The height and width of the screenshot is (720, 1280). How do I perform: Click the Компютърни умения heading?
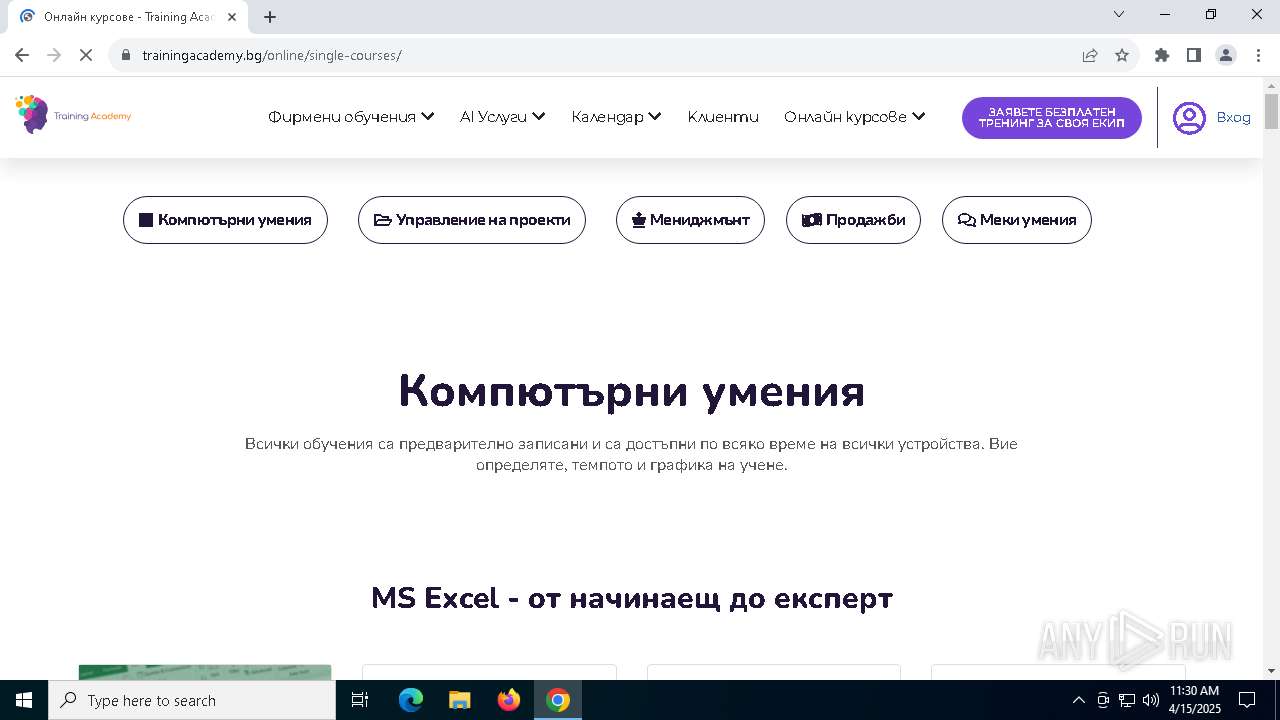pyautogui.click(x=631, y=391)
